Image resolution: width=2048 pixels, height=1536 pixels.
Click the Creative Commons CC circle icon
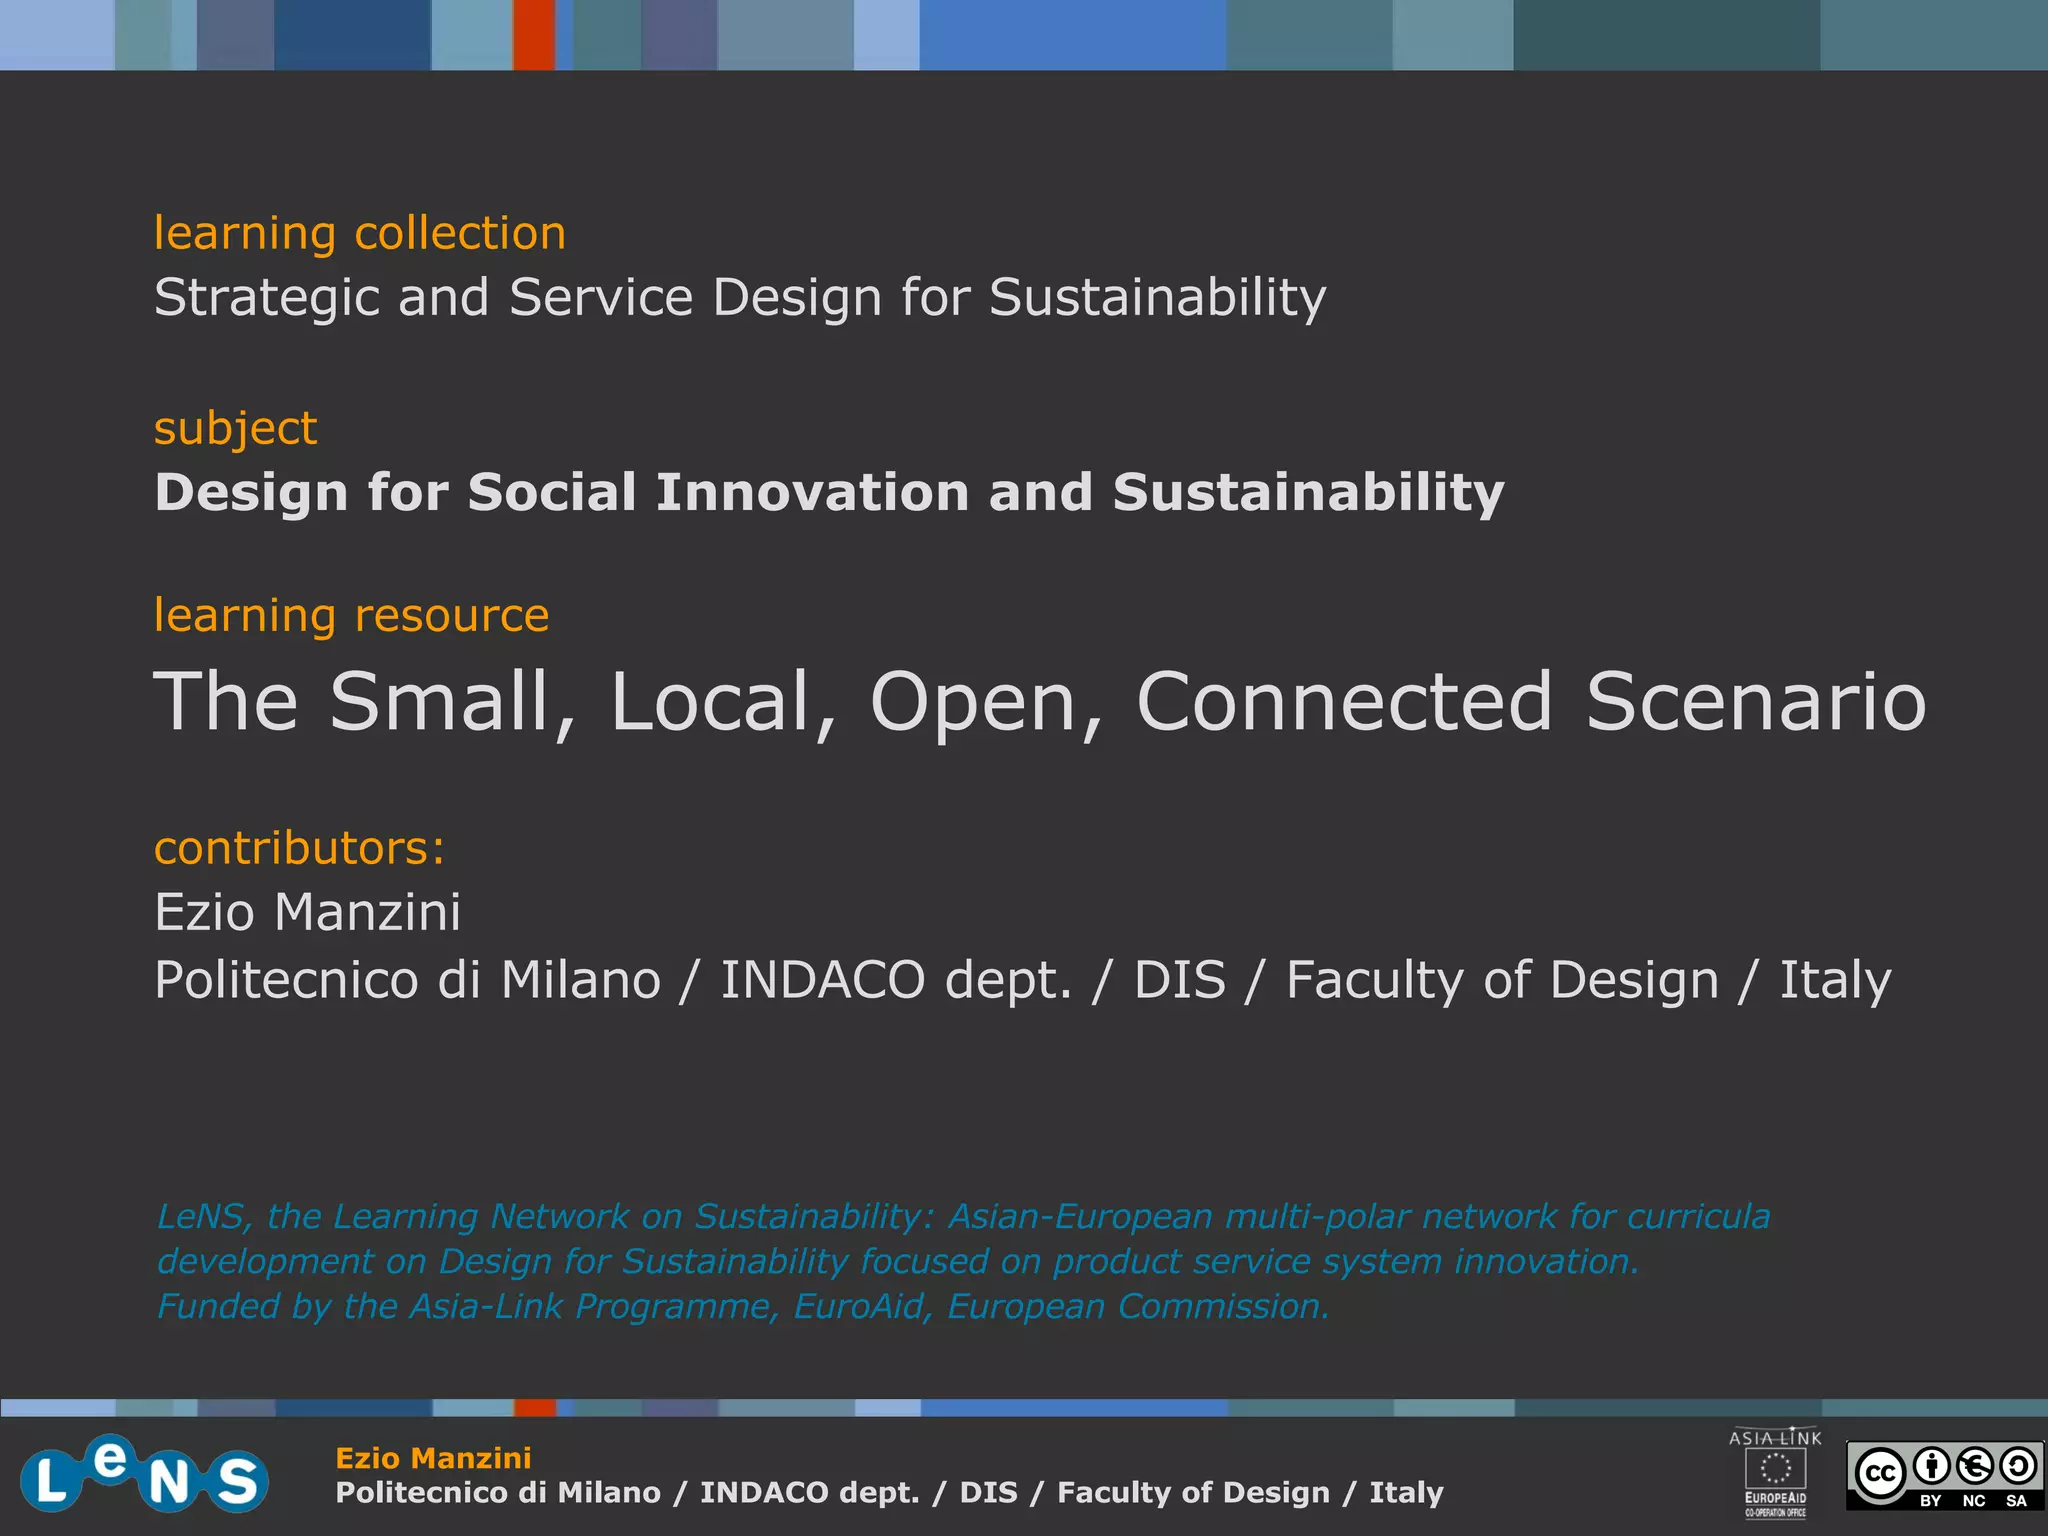coord(1880,1473)
